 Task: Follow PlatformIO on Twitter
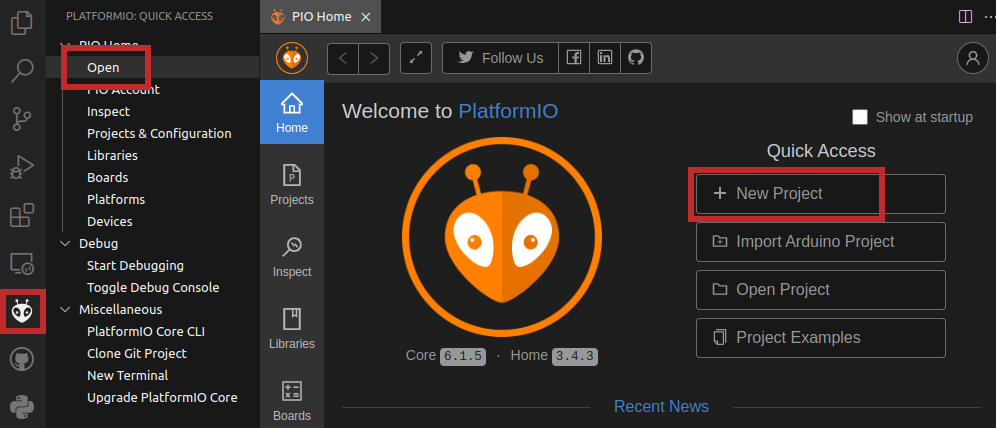coord(500,58)
